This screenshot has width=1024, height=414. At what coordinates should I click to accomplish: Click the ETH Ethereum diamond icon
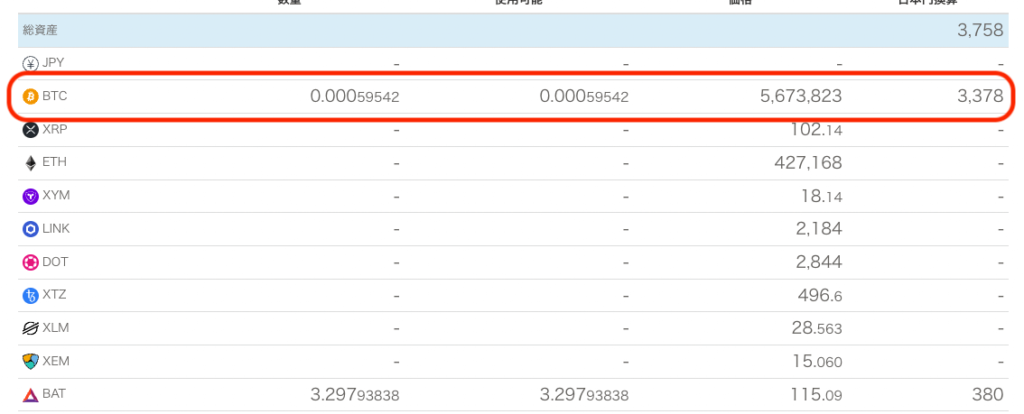click(31, 163)
